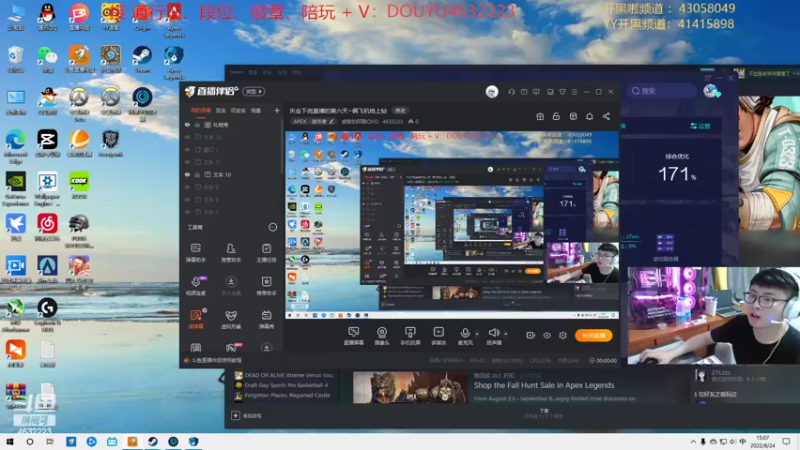800x450 pixels.
Task: Open the QQ penguin desktop icon
Action: click(47, 17)
